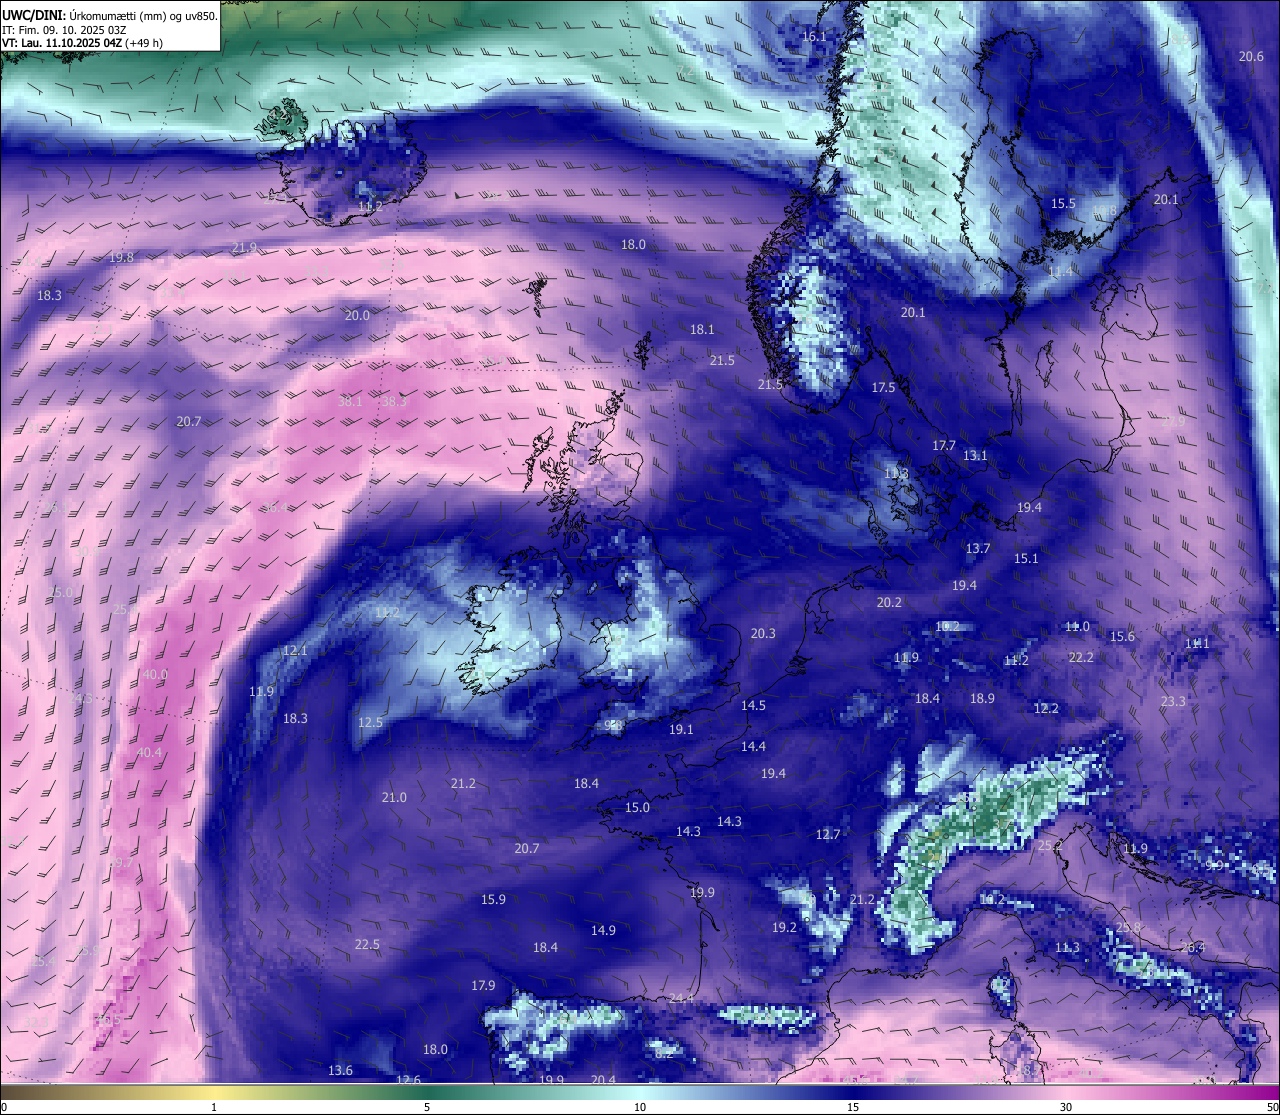This screenshot has width=1280, height=1115.
Task: Click the 15.9 value in the Bay of Biscay
Action: point(493,900)
